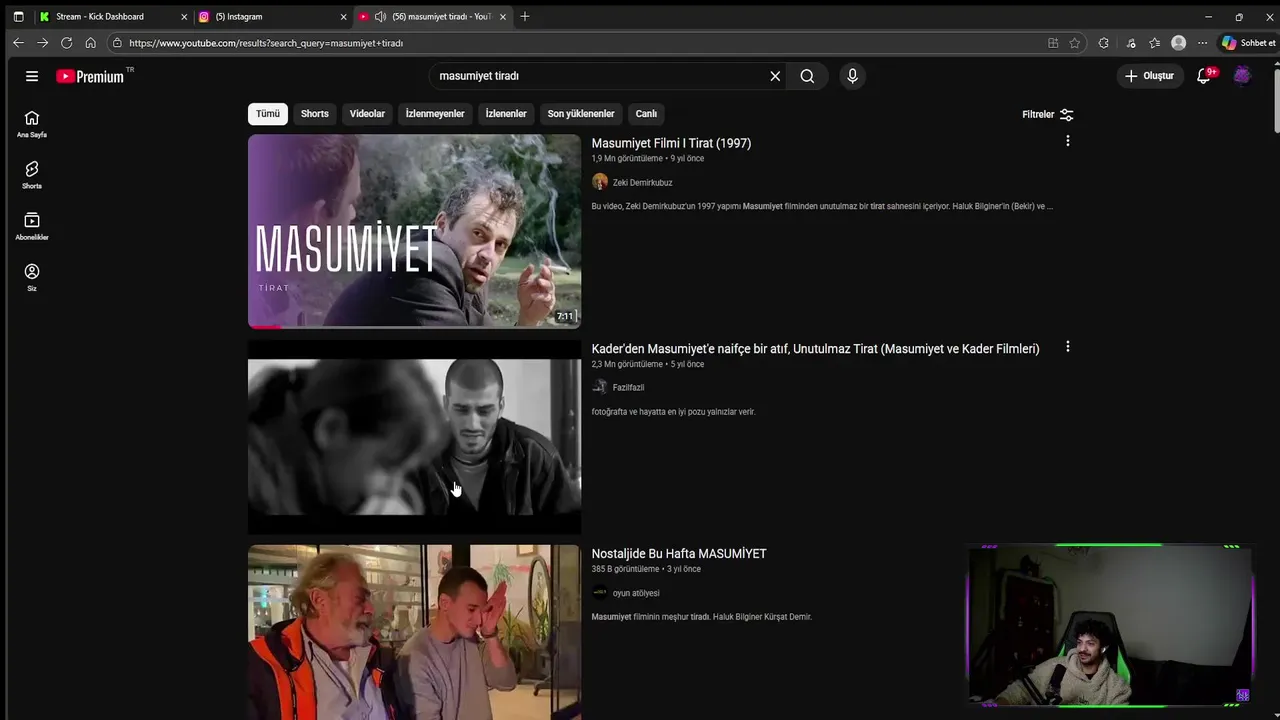Click the oyun atölyesi channel avatar

coord(600,592)
